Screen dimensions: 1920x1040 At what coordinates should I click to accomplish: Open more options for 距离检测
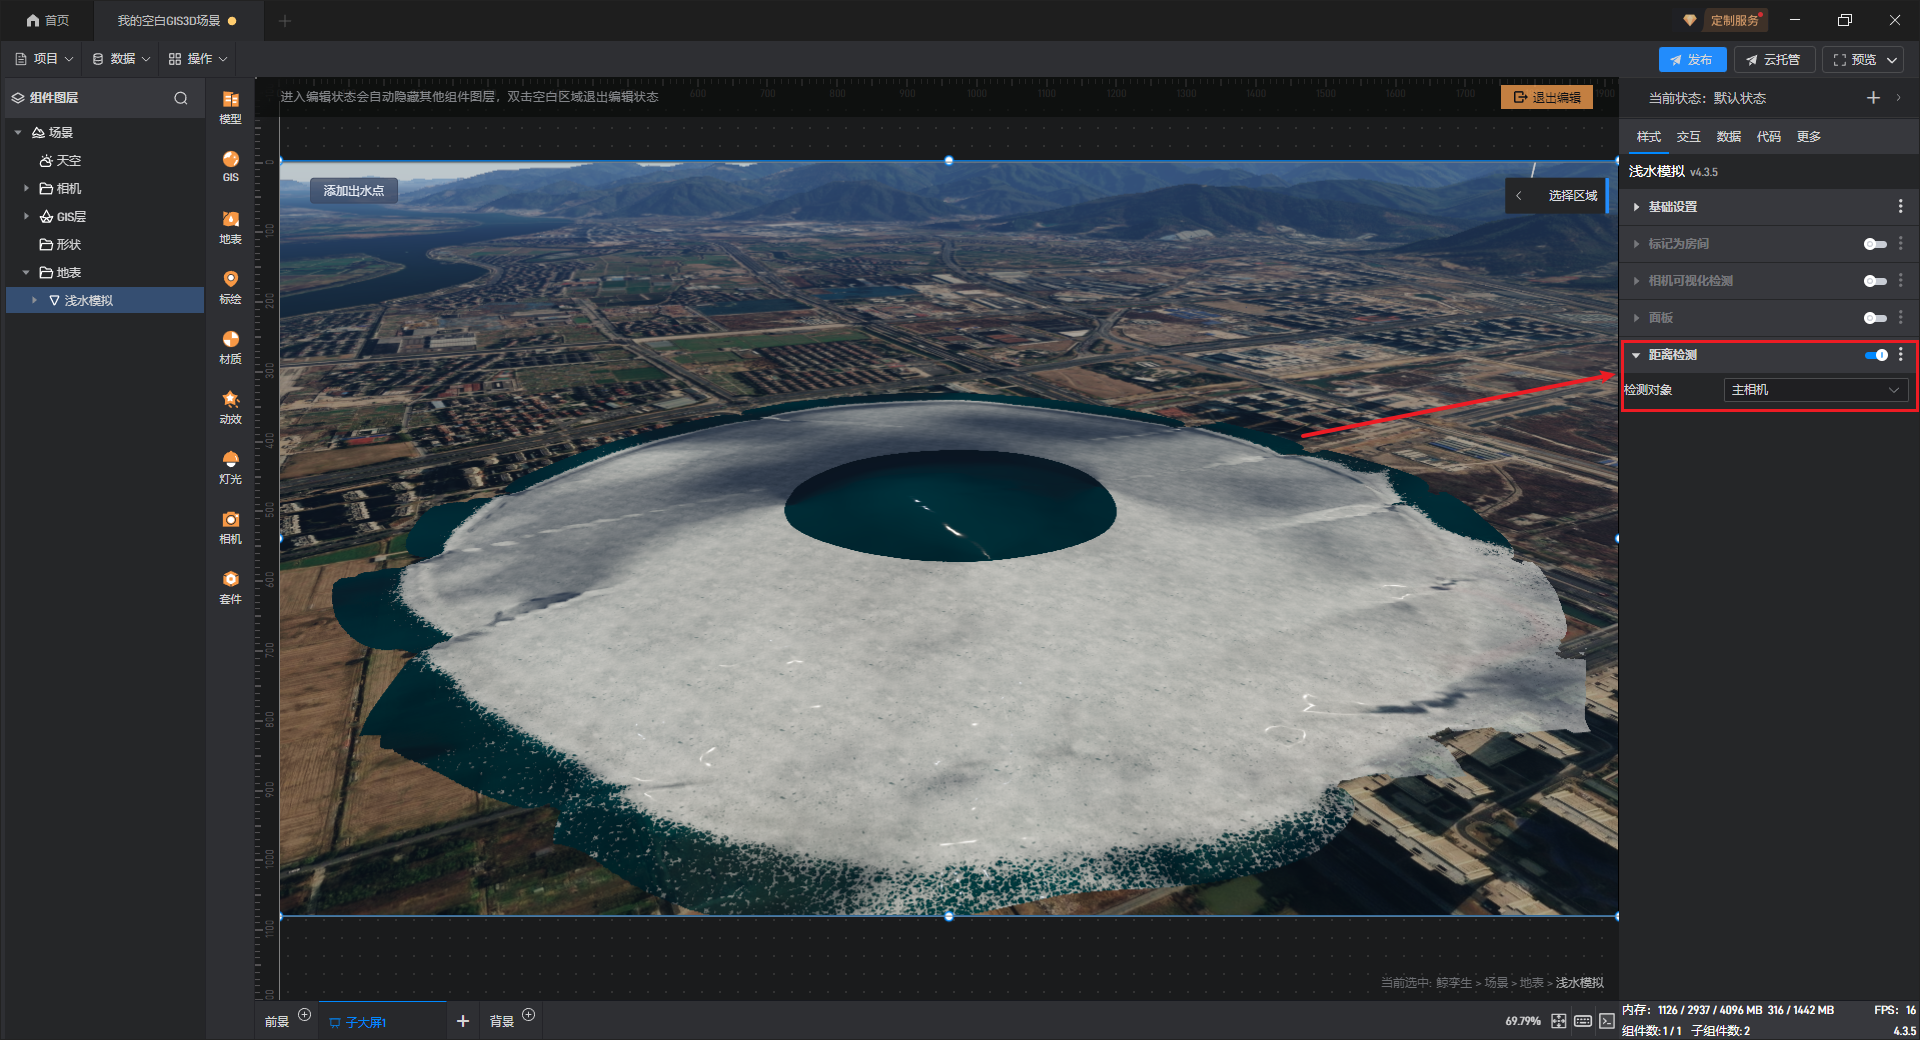(x=1901, y=354)
